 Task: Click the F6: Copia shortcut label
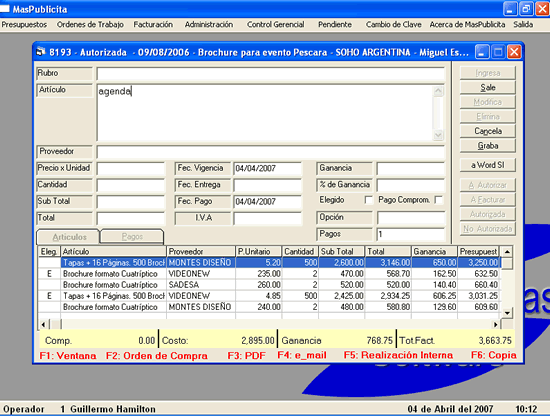[x=494, y=355]
